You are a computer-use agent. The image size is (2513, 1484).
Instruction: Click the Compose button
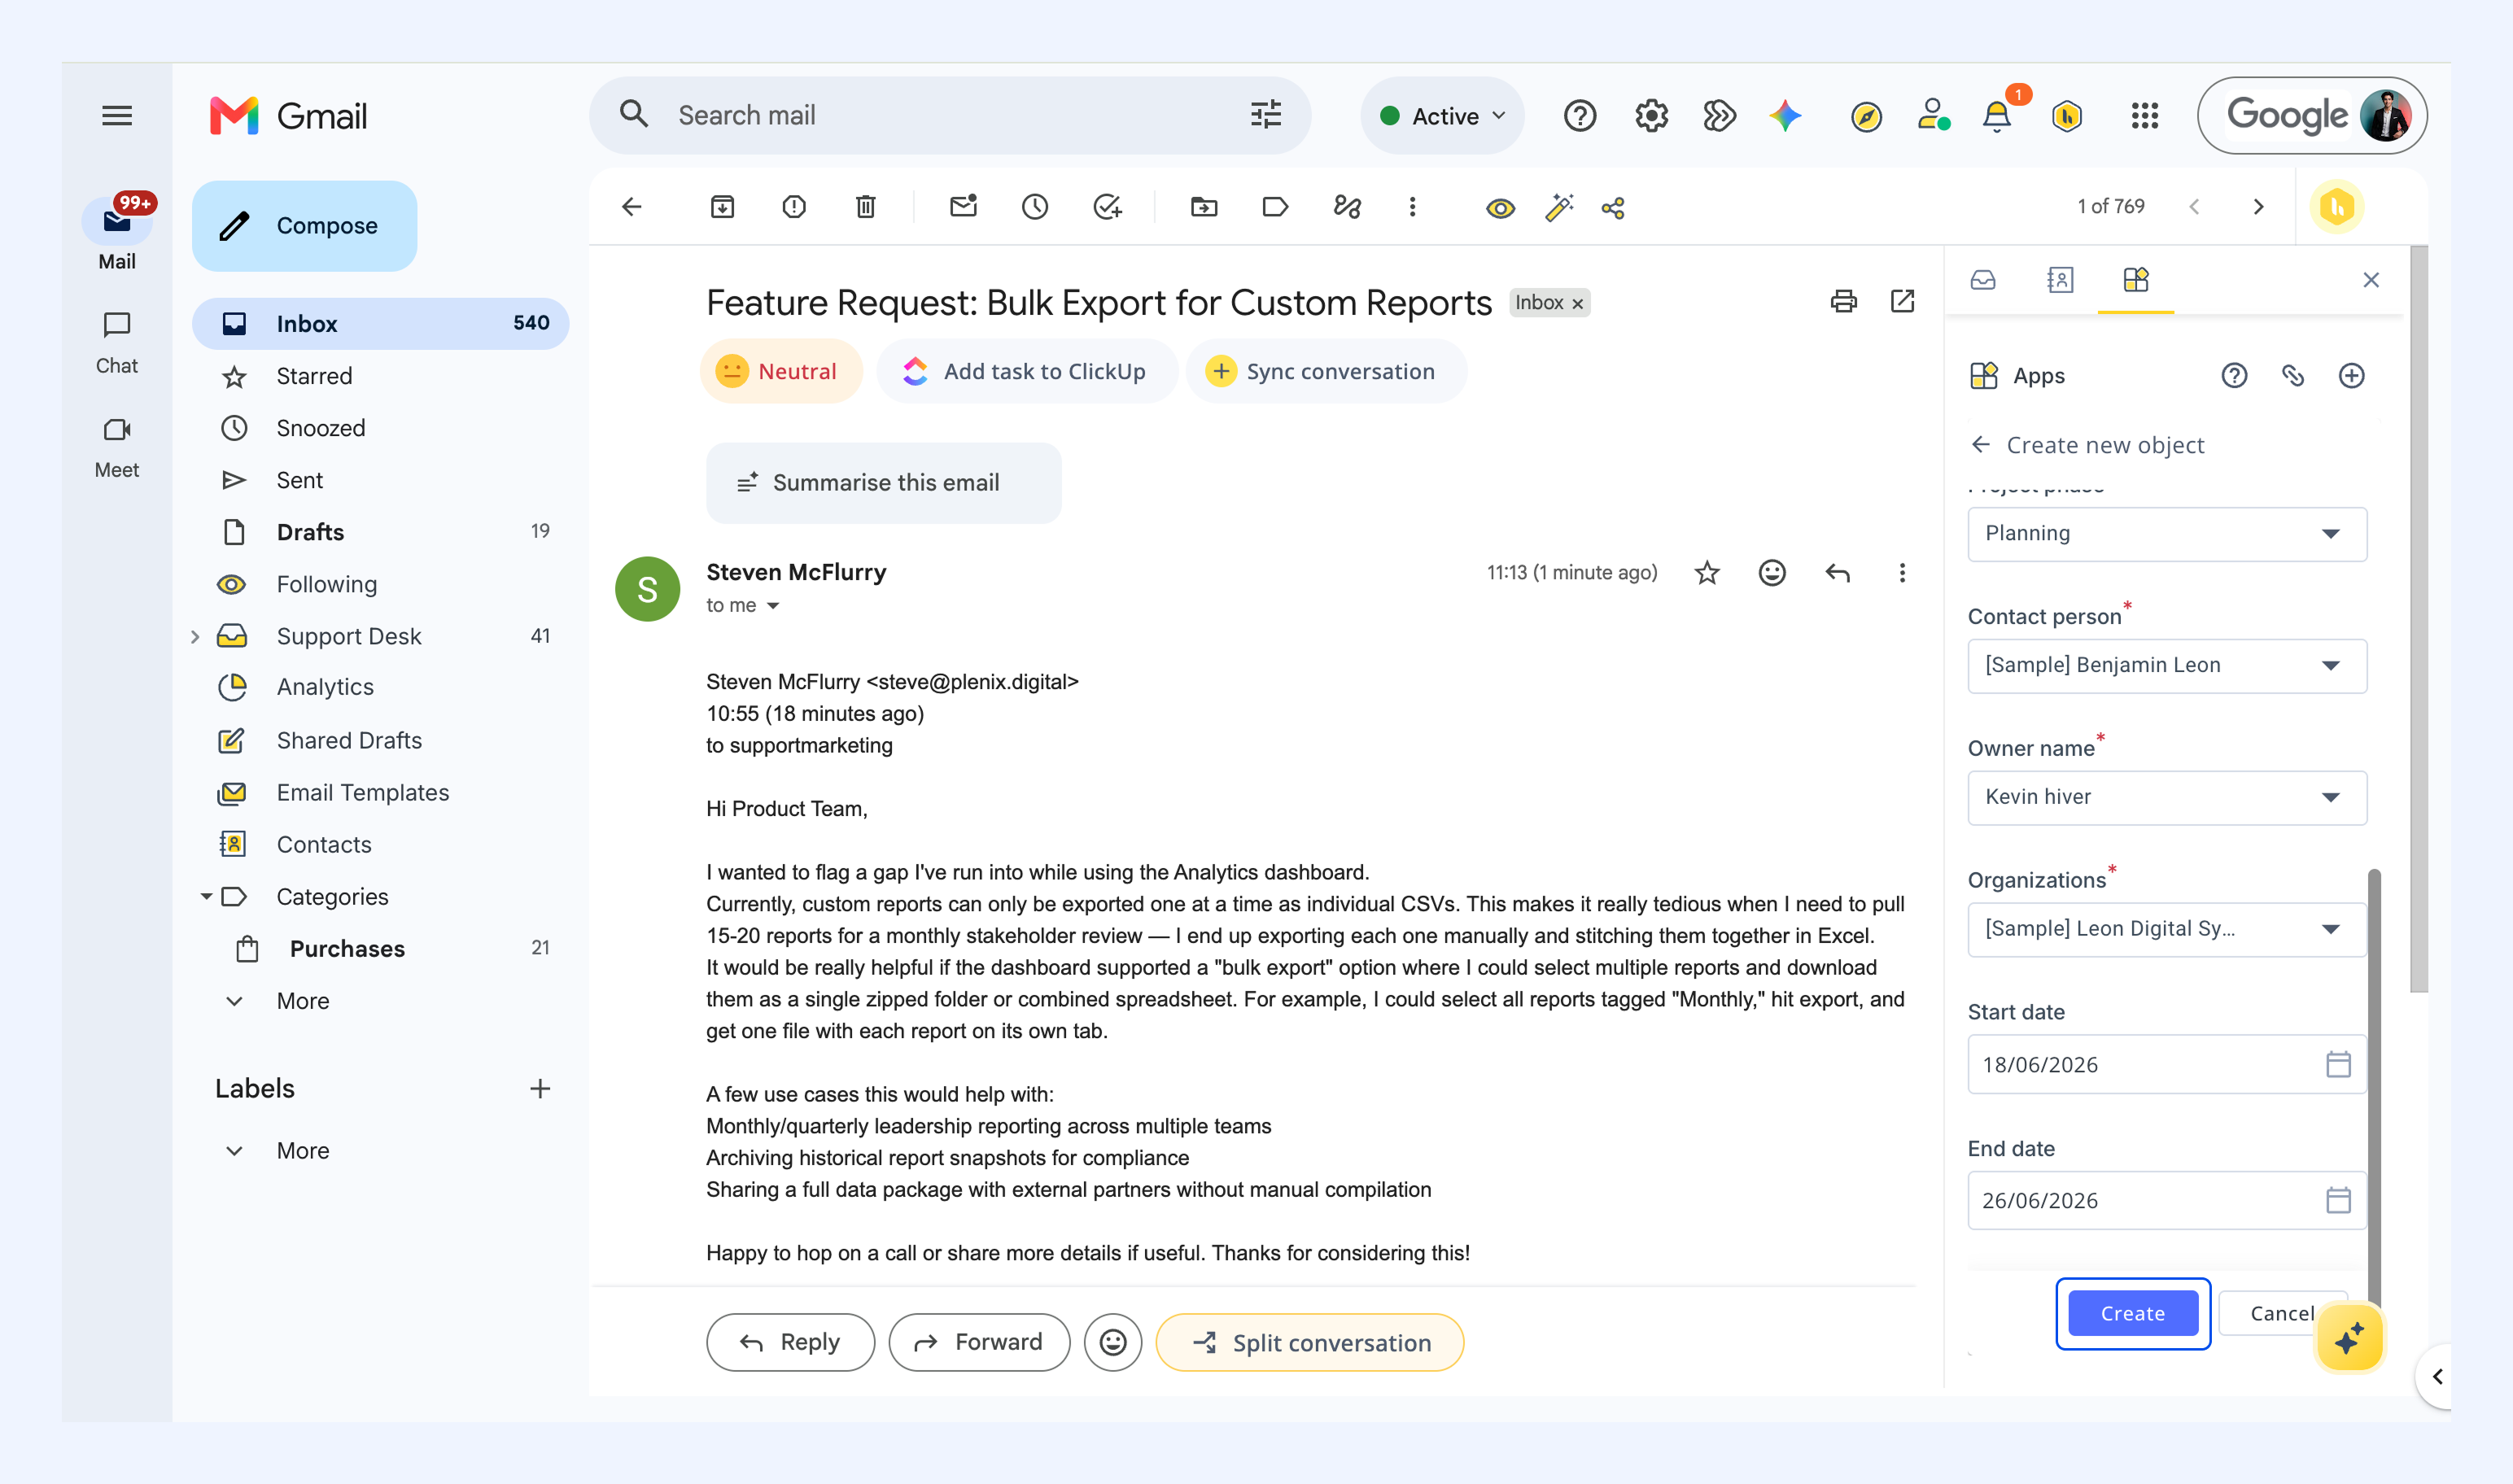click(x=304, y=226)
